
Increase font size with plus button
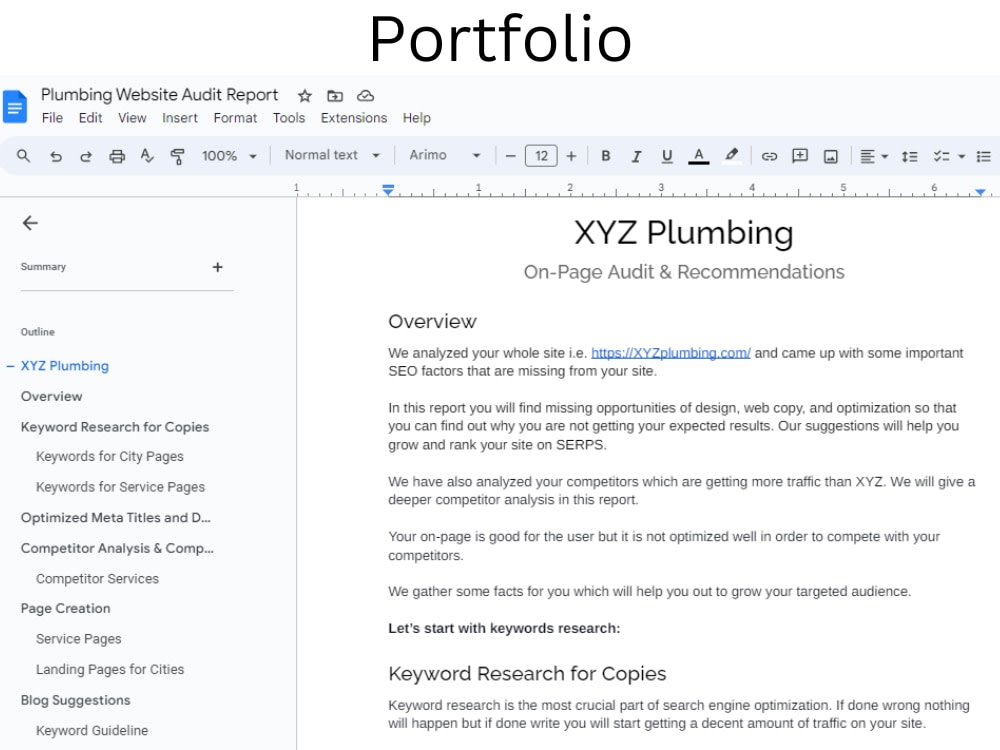pos(571,156)
